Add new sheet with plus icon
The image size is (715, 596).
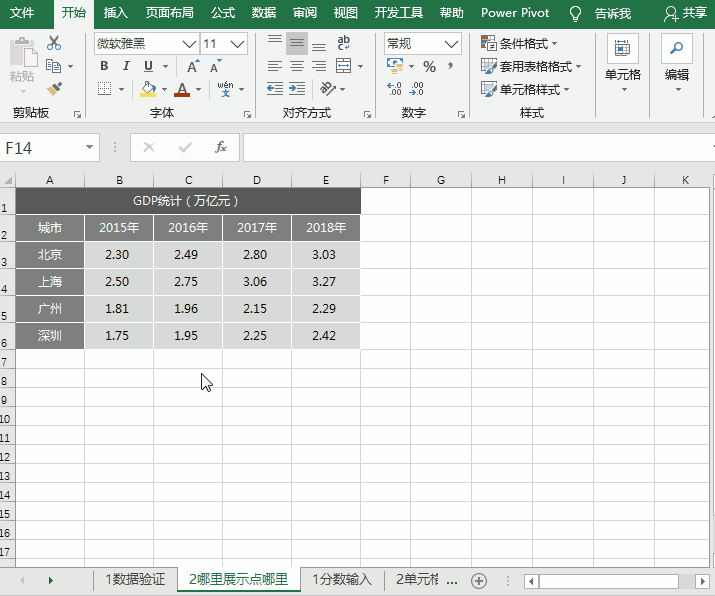coord(479,580)
